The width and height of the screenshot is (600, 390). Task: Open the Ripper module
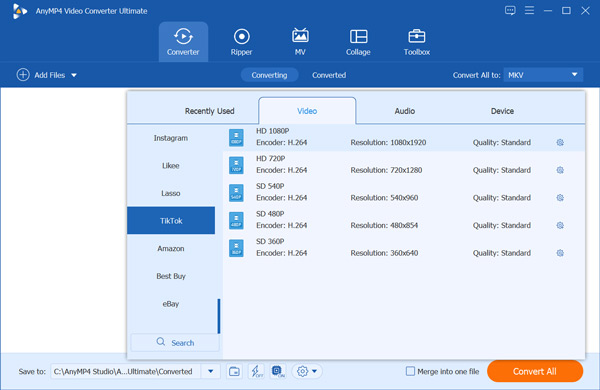click(241, 42)
